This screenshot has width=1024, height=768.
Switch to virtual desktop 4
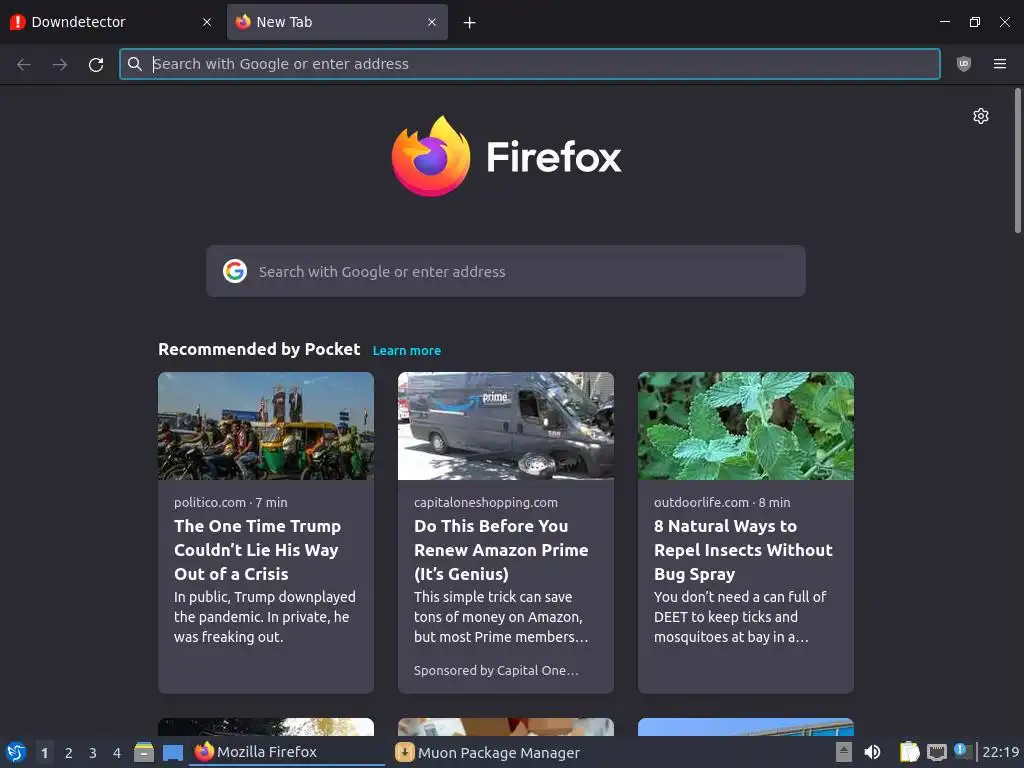click(117, 753)
